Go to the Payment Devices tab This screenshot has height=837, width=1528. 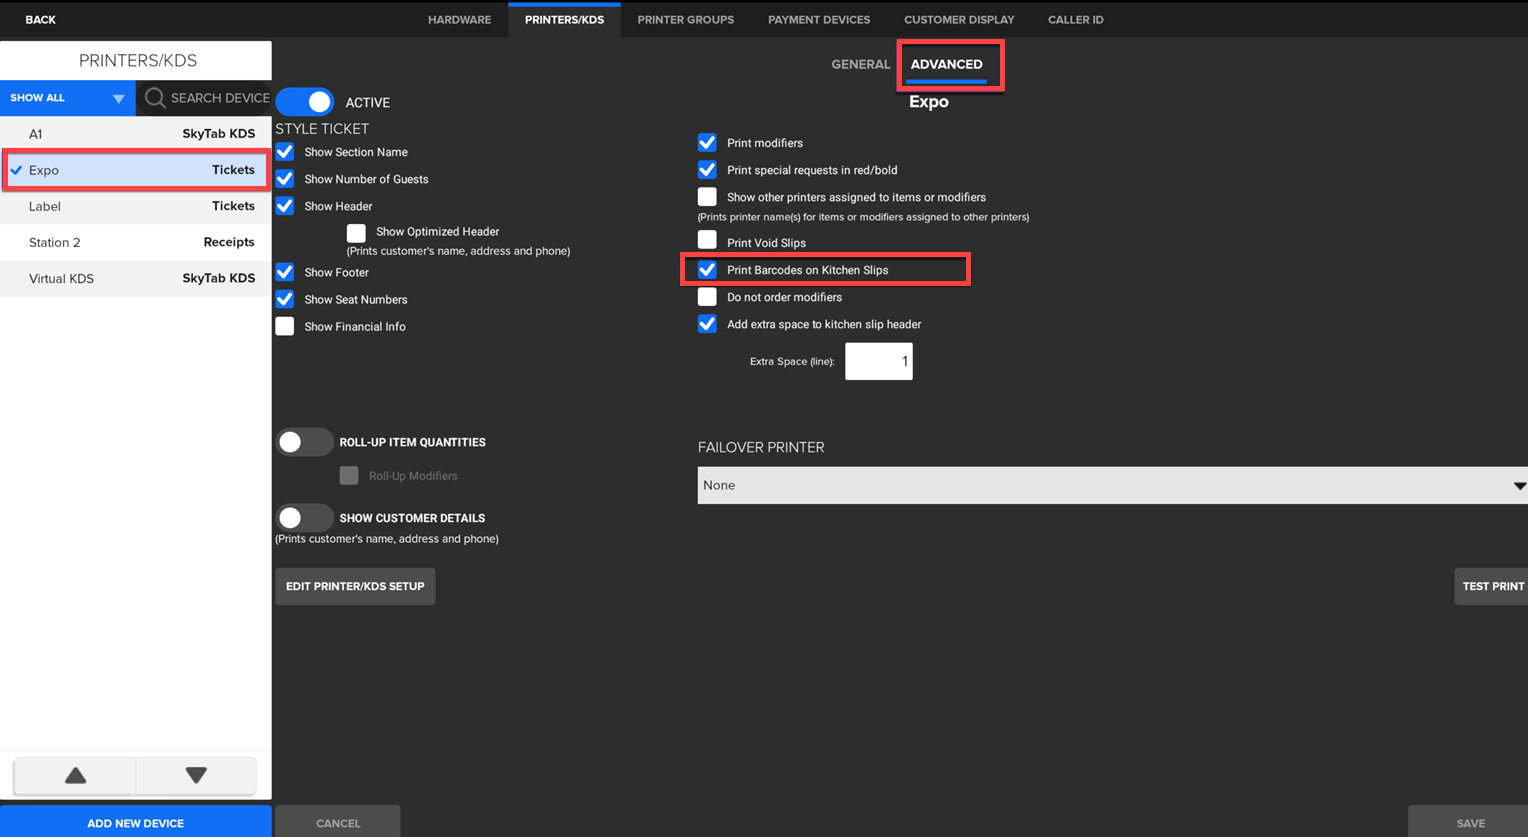tap(818, 20)
